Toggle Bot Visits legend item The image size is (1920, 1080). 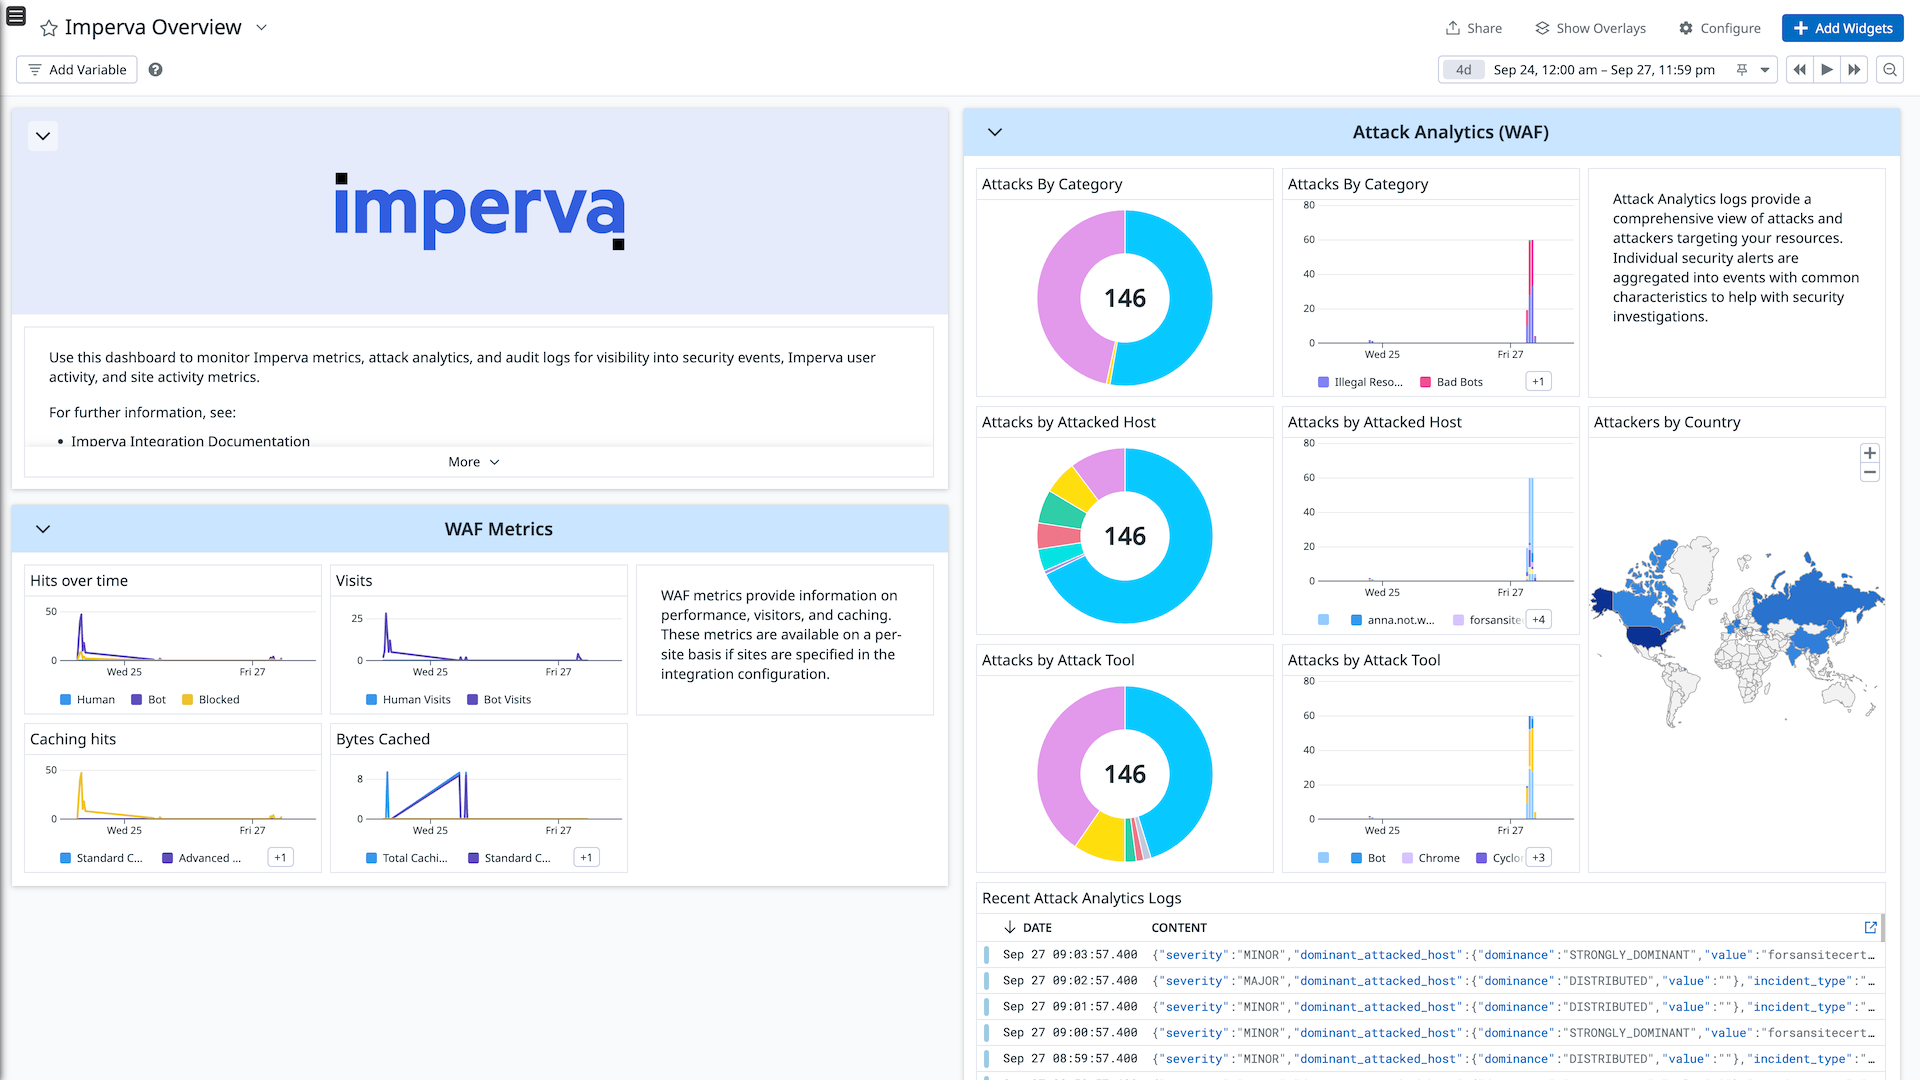point(498,700)
